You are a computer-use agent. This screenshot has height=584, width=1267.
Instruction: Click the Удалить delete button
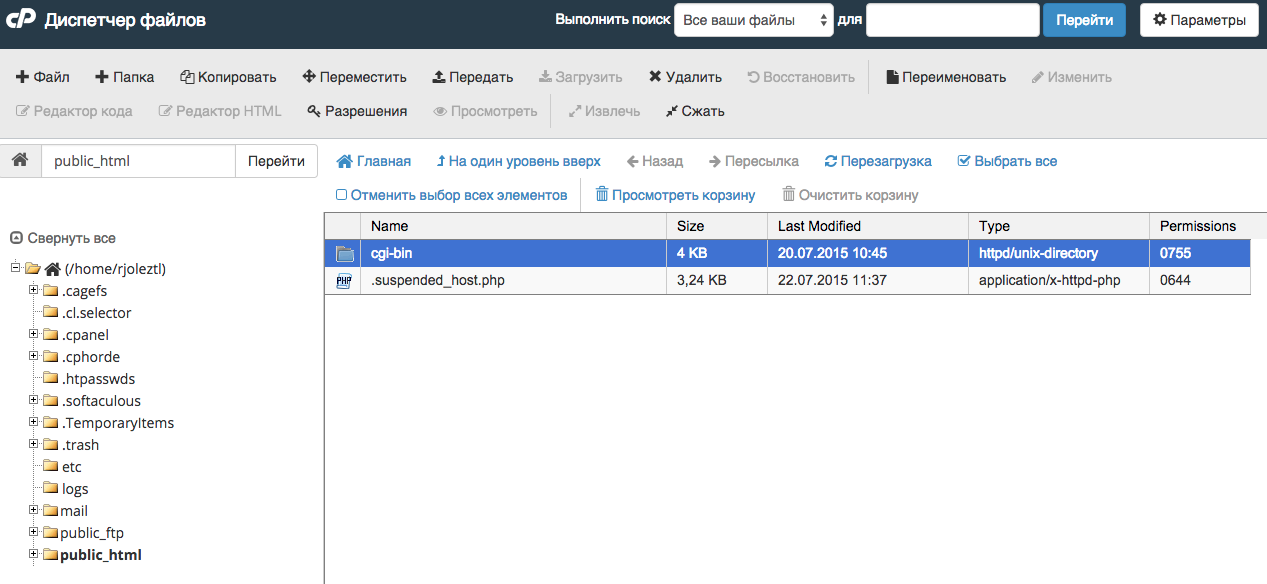(685, 77)
